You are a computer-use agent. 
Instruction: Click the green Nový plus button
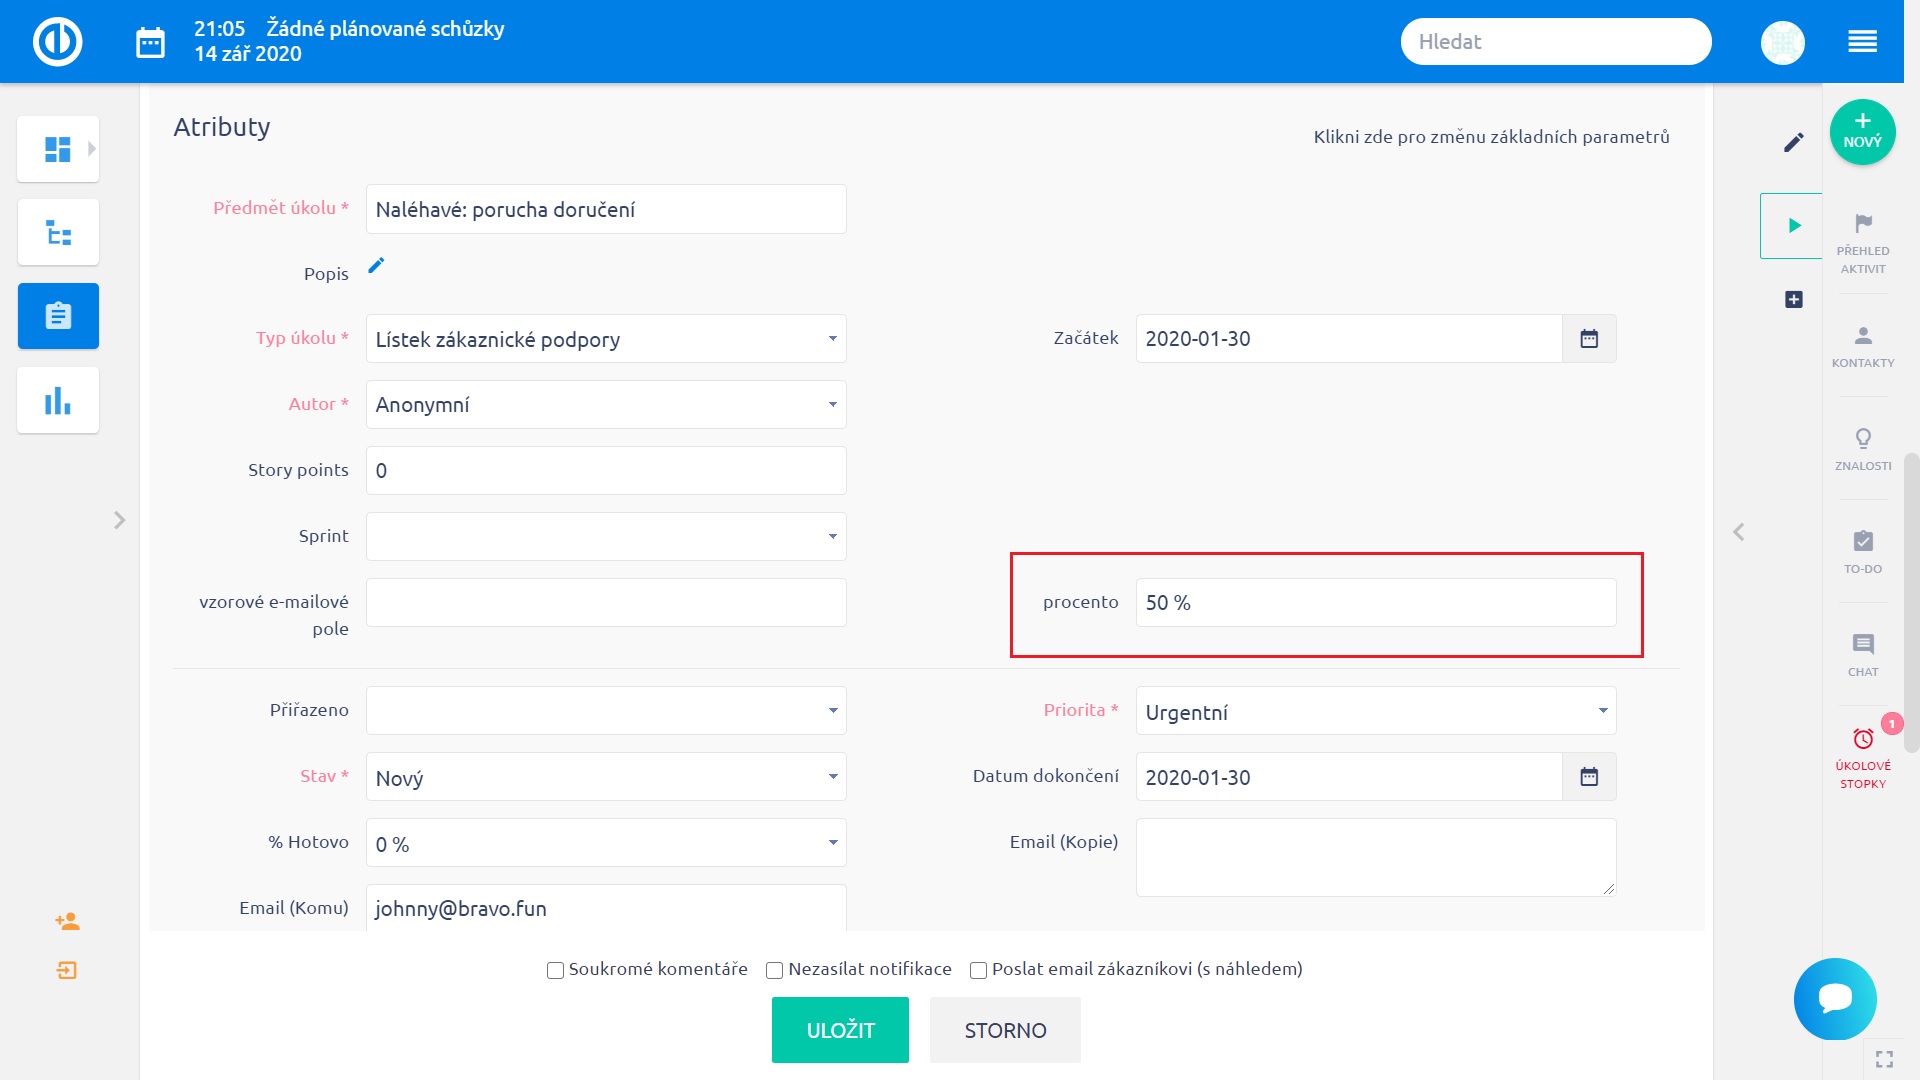click(1862, 131)
